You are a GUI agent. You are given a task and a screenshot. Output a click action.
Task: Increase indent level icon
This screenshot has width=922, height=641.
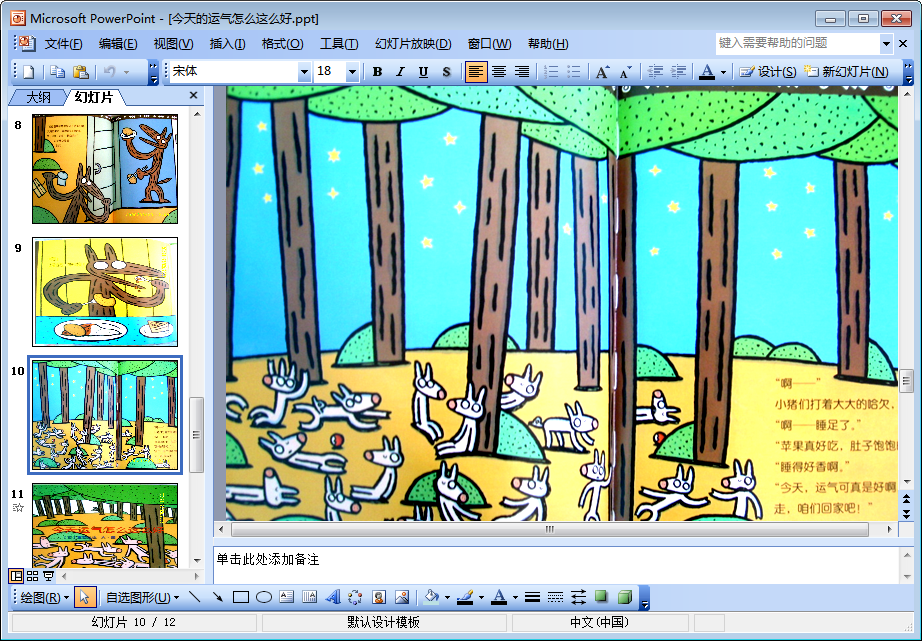tap(678, 72)
